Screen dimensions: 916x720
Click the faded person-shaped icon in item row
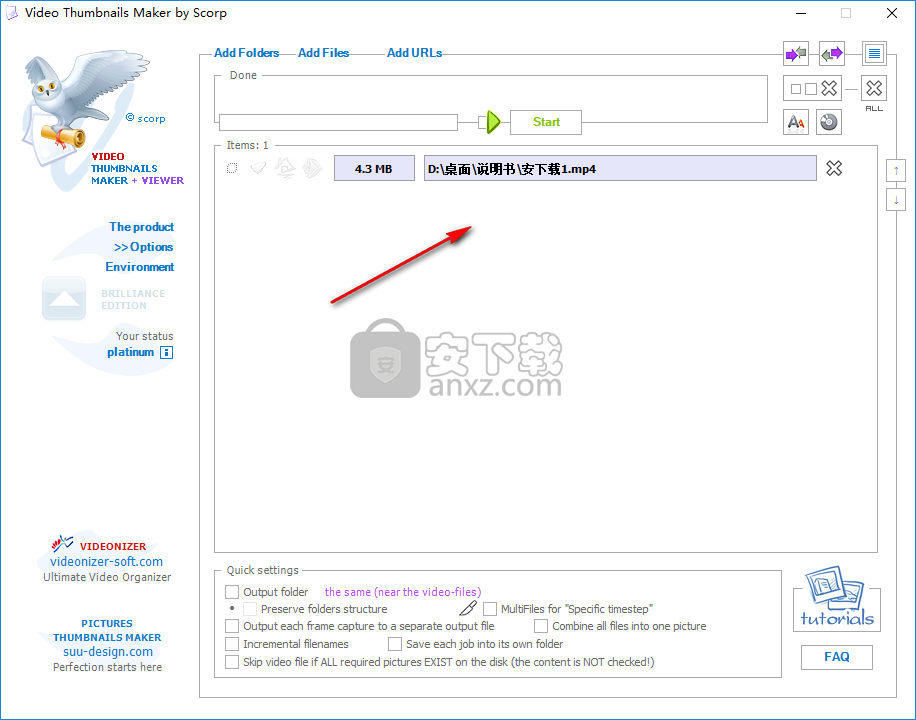[x=285, y=168]
